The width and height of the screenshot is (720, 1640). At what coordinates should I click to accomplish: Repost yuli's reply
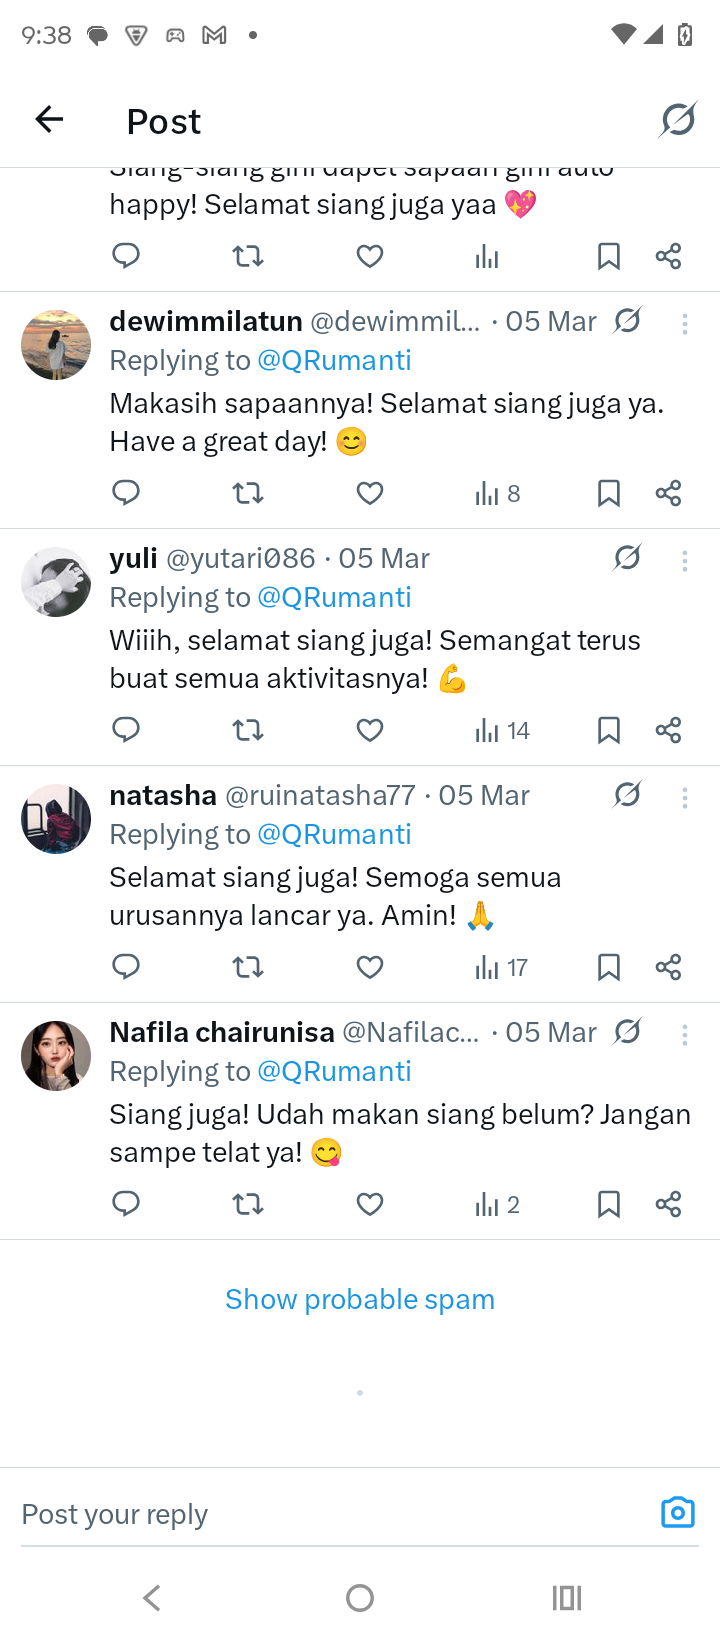coord(248,730)
